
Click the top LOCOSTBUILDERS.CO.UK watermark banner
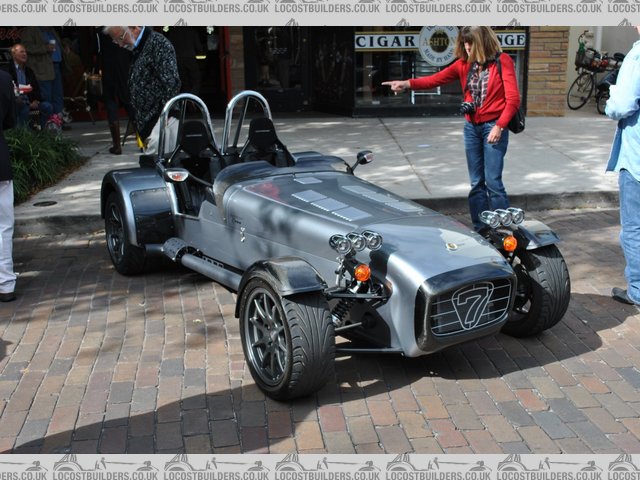click(x=320, y=7)
